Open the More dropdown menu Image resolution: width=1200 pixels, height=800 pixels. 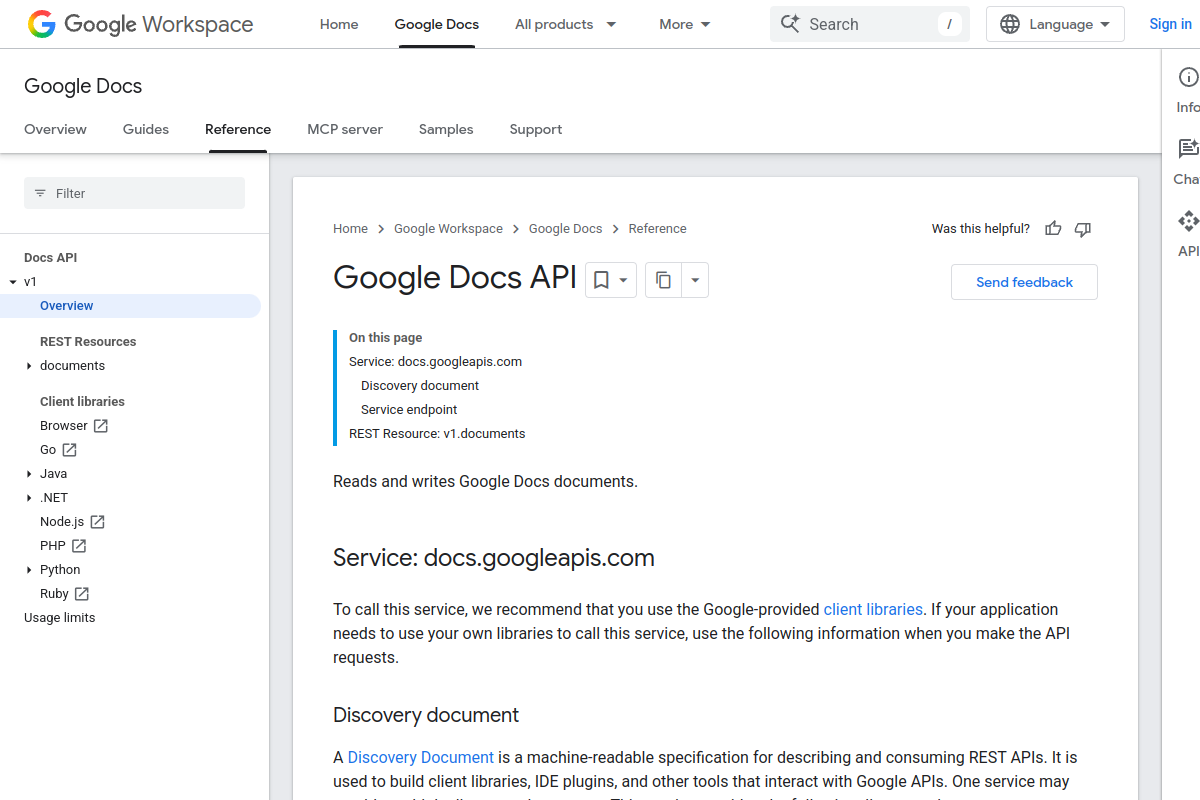click(685, 24)
